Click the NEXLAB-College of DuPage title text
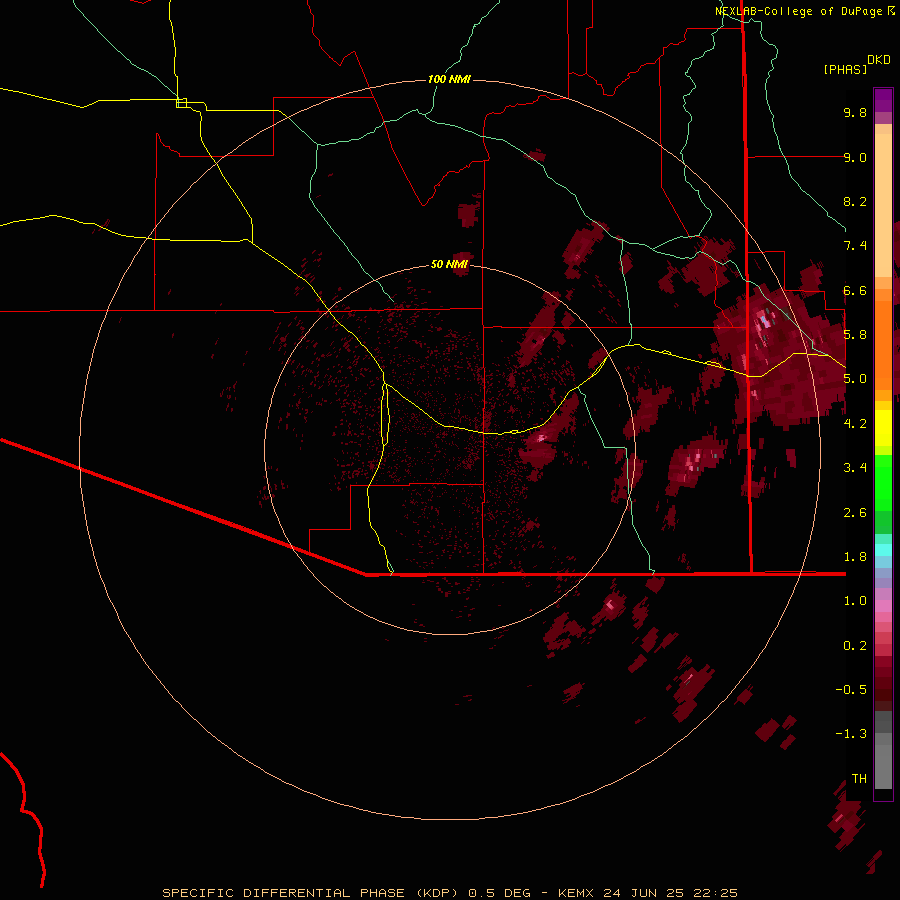 (798, 11)
